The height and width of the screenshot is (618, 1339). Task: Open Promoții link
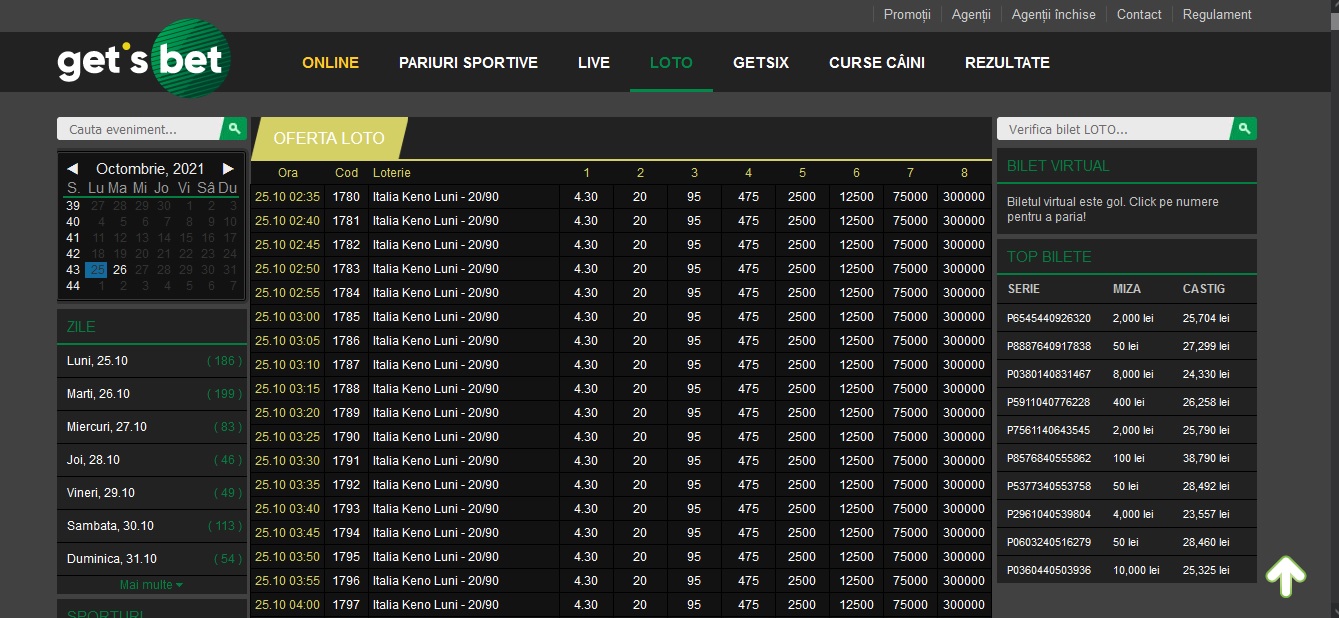907,15
